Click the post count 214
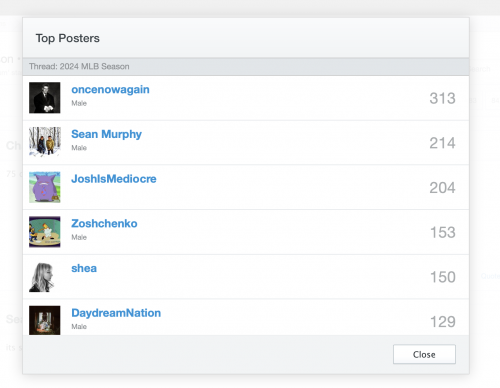This screenshot has height=388, width=500. point(442,143)
